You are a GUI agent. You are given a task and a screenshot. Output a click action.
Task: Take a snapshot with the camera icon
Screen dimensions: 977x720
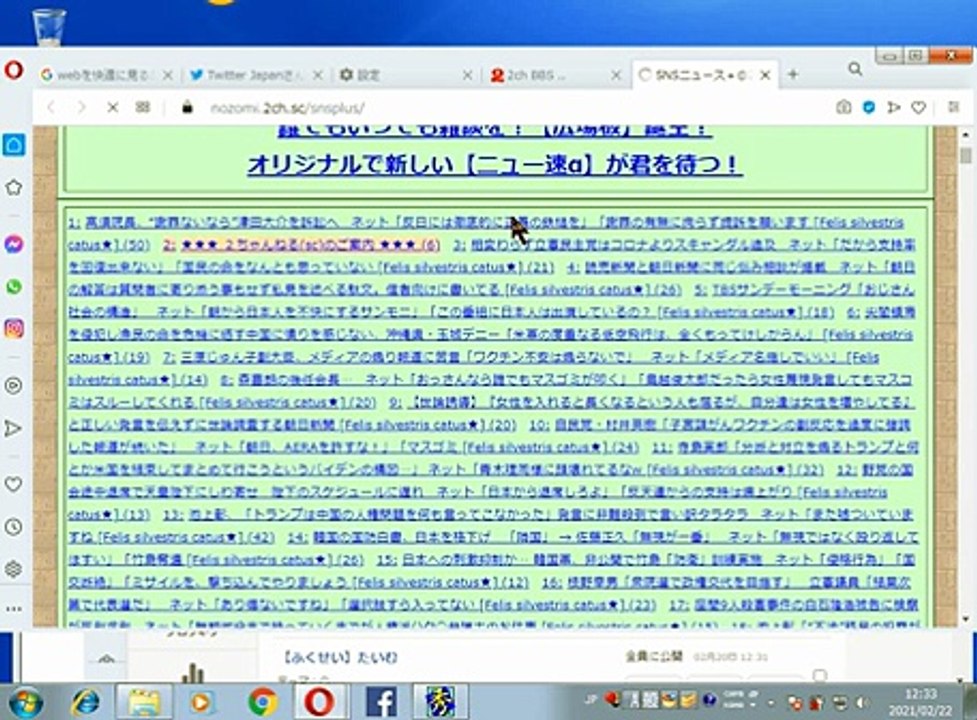(x=844, y=108)
